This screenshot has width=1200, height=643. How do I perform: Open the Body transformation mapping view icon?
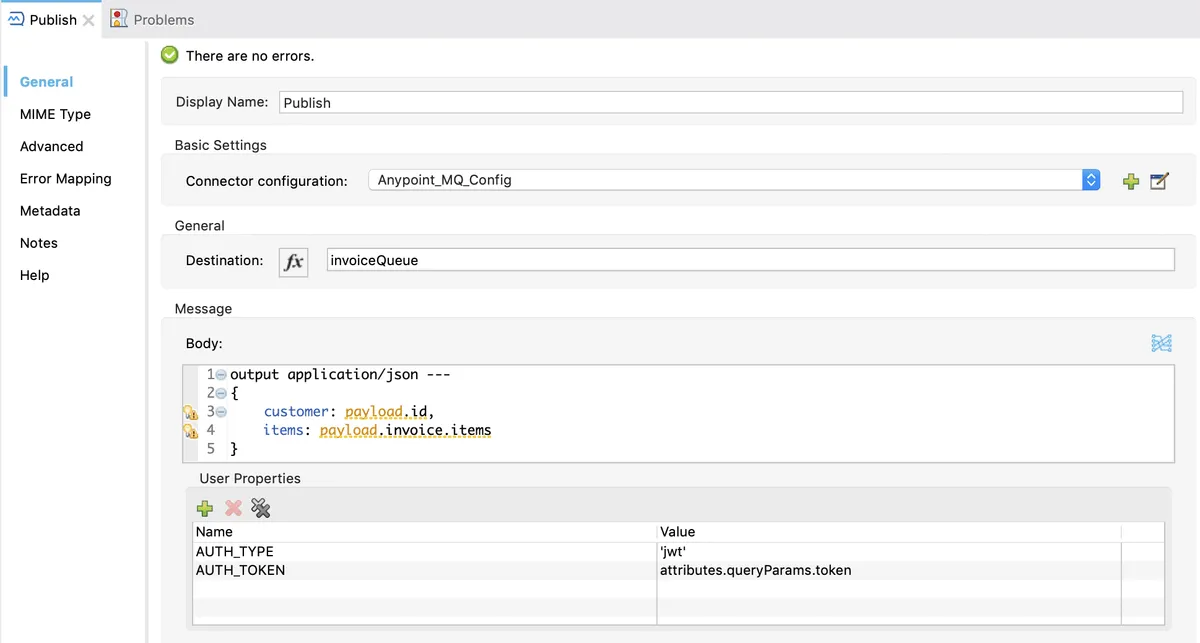tap(1160, 343)
